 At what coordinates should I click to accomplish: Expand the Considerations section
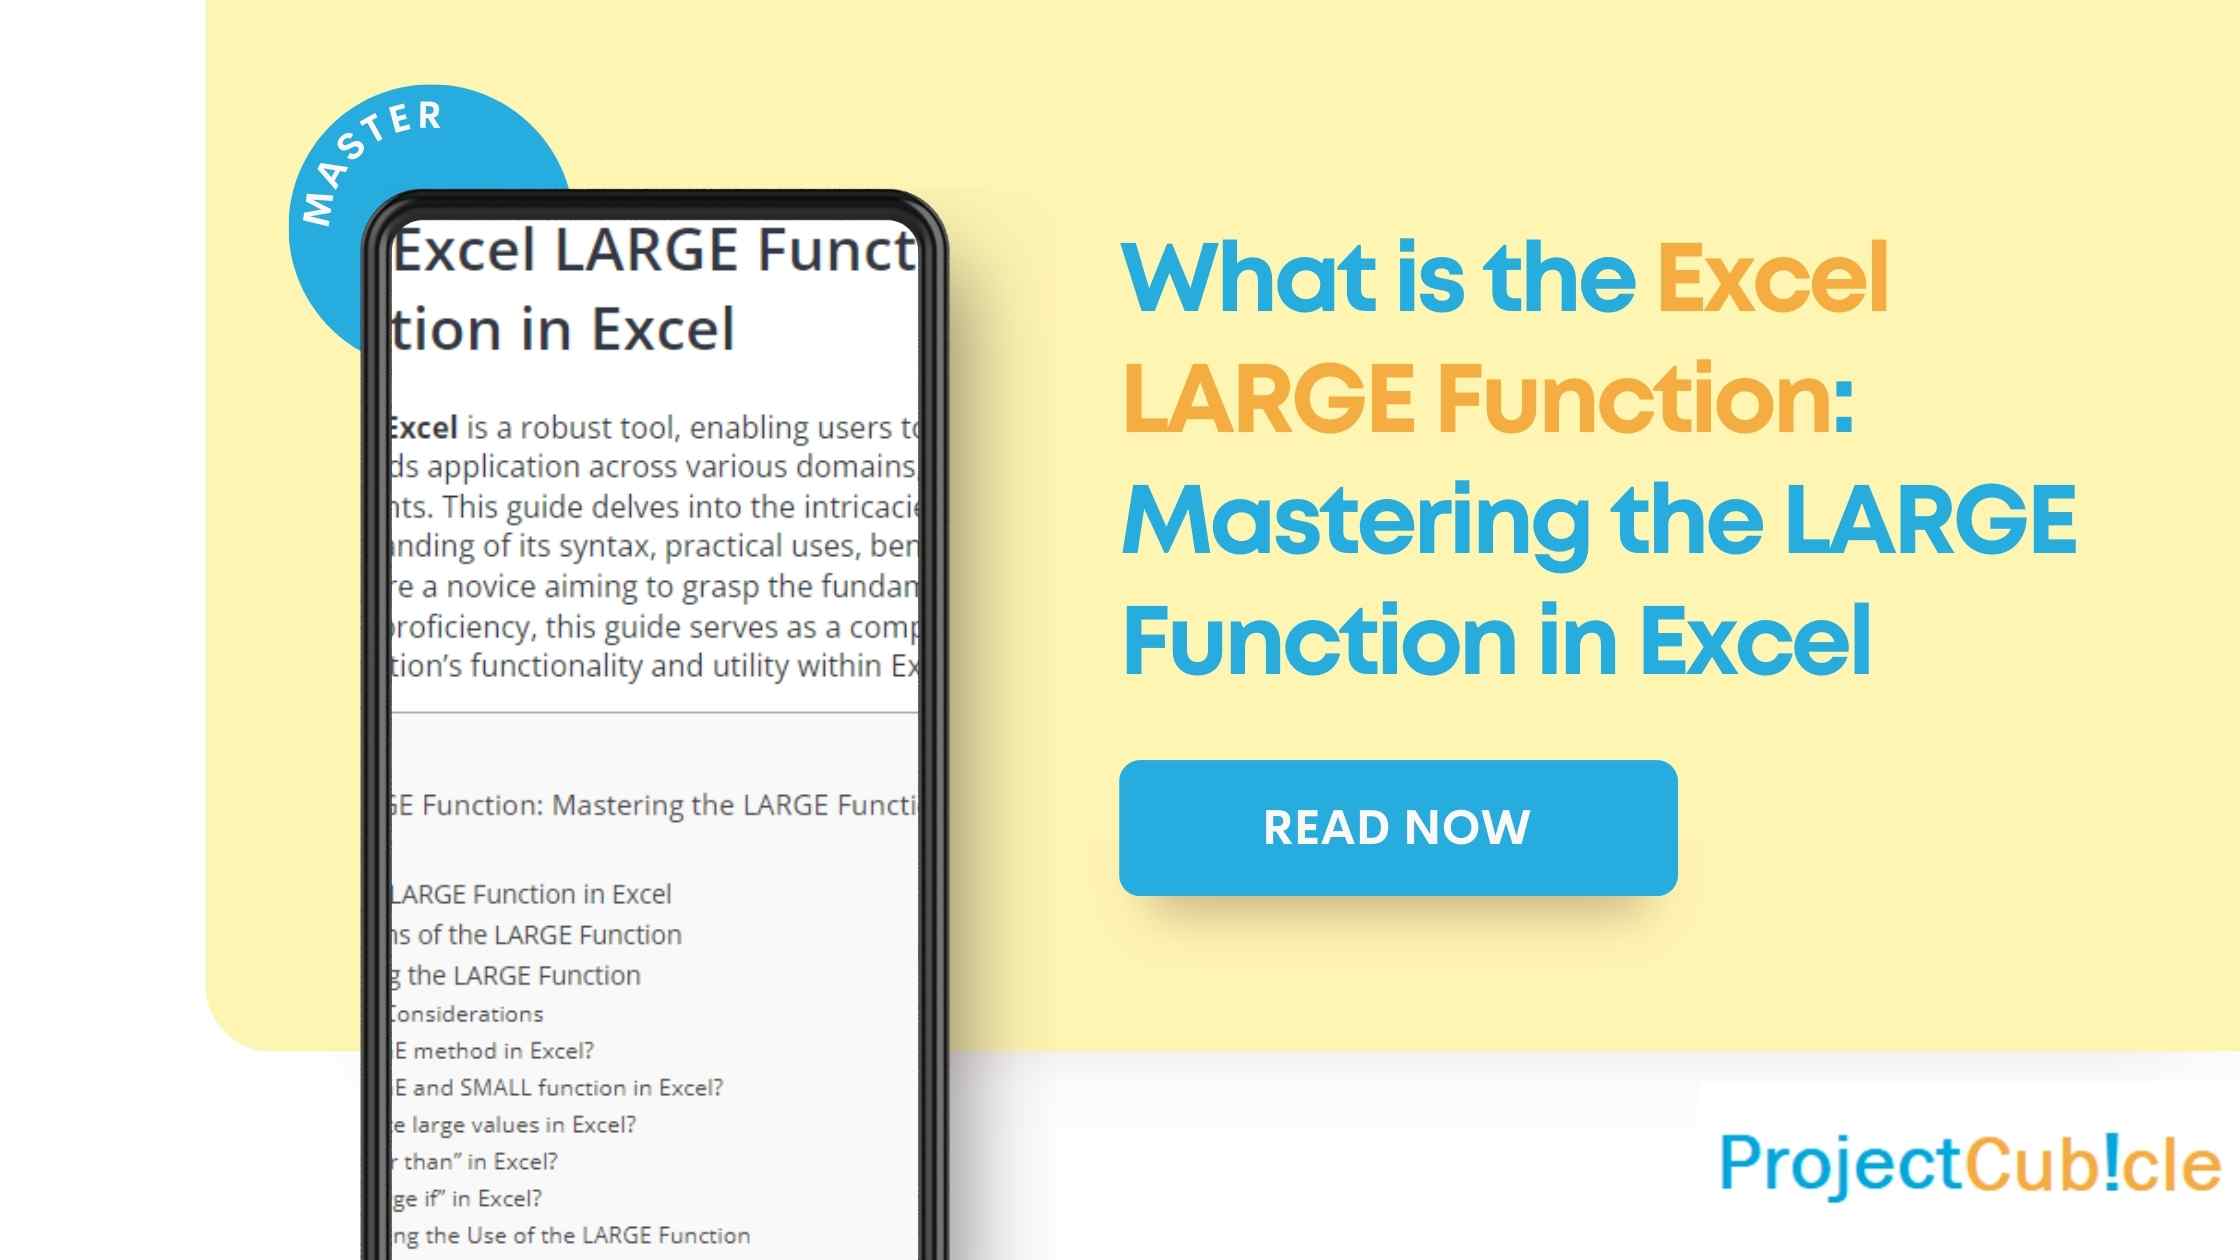(x=462, y=1012)
